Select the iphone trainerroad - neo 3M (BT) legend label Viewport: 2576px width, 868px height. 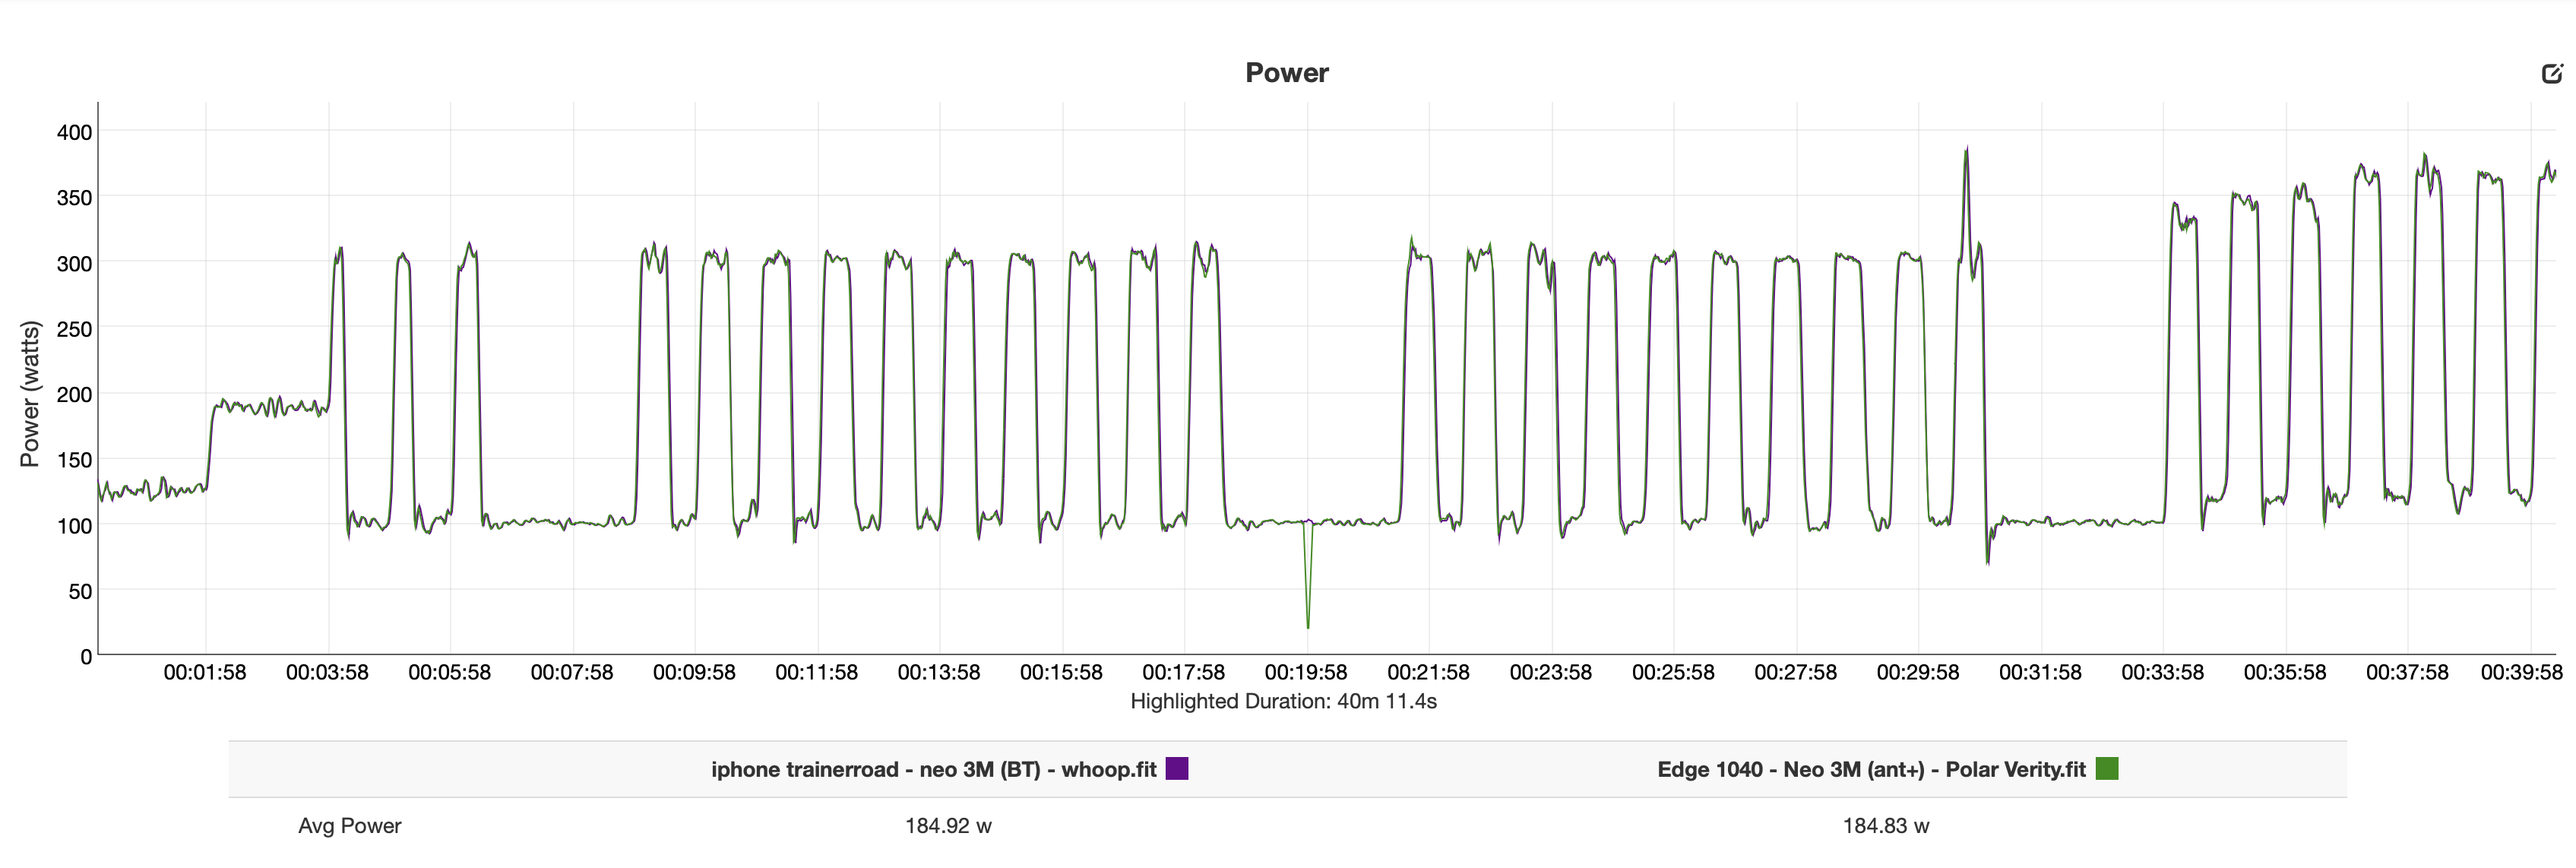933,770
